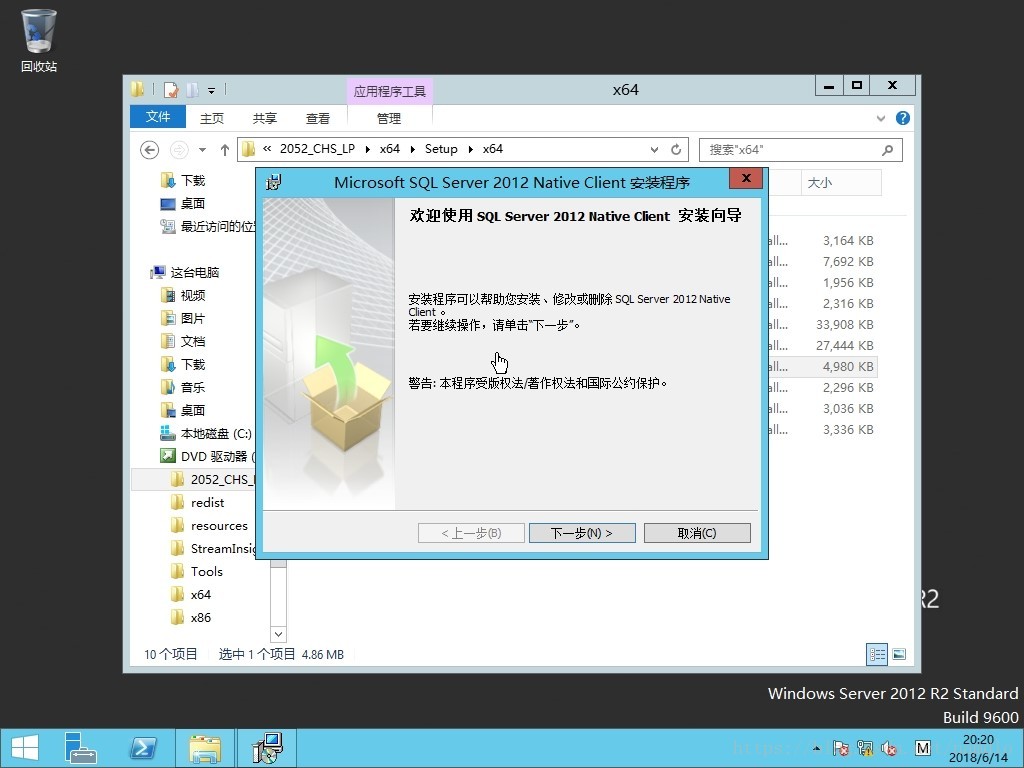Open the recent locations dropdown arrow

[202, 150]
